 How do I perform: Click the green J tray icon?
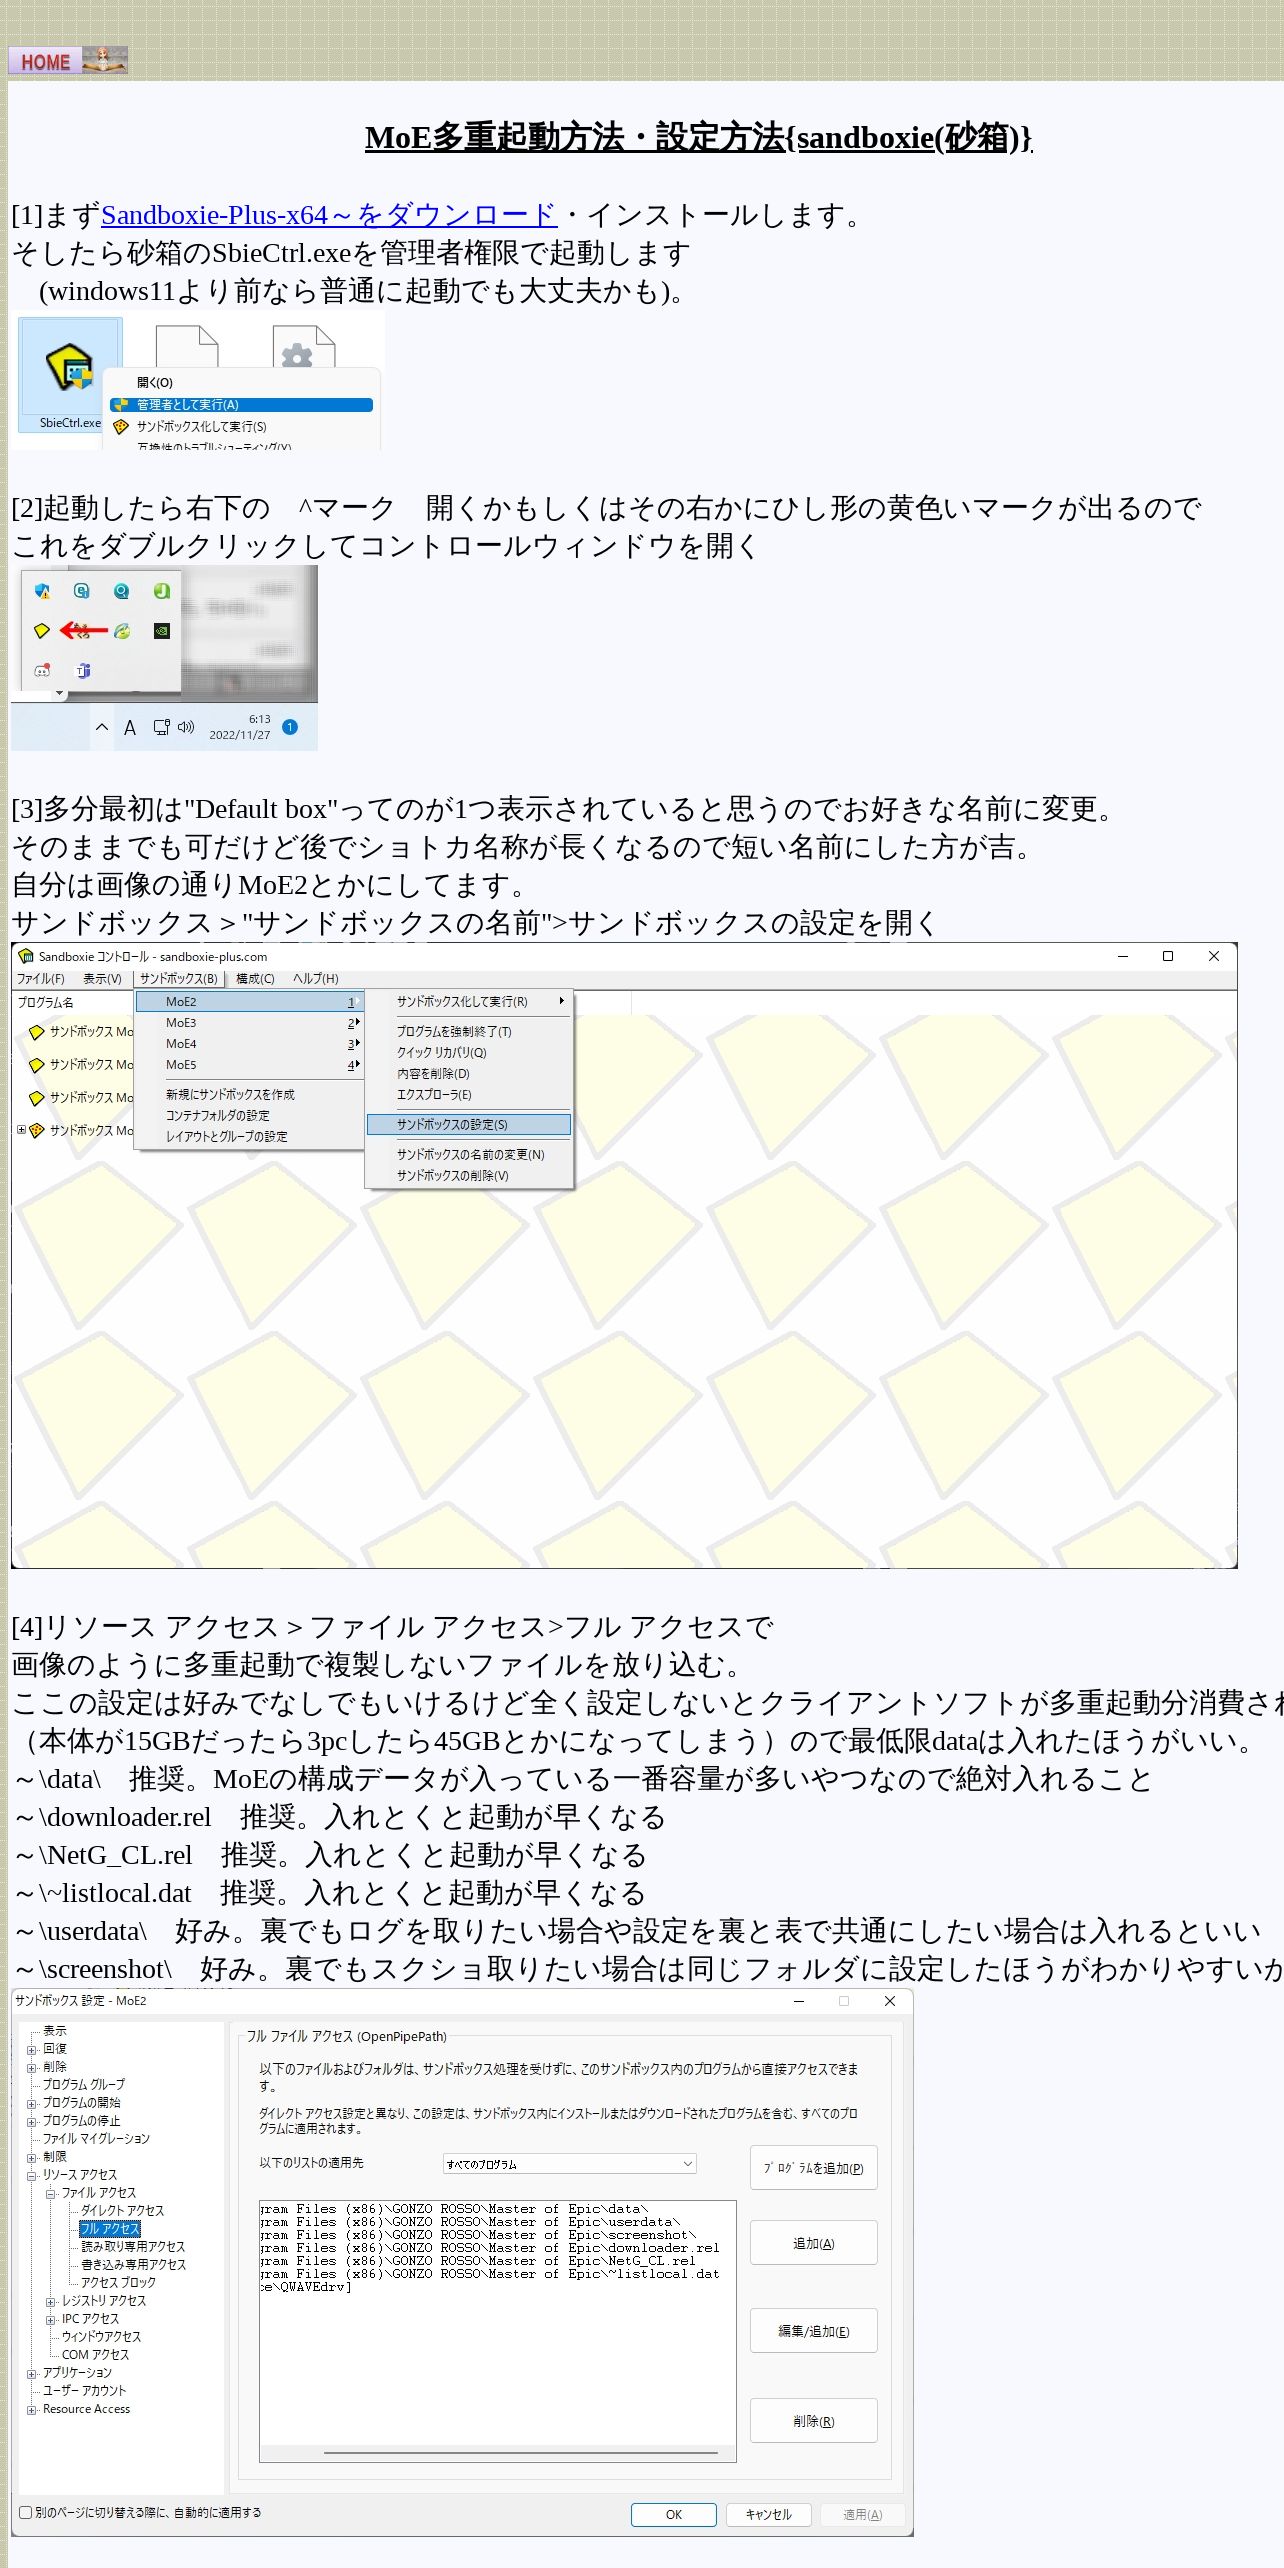click(161, 591)
